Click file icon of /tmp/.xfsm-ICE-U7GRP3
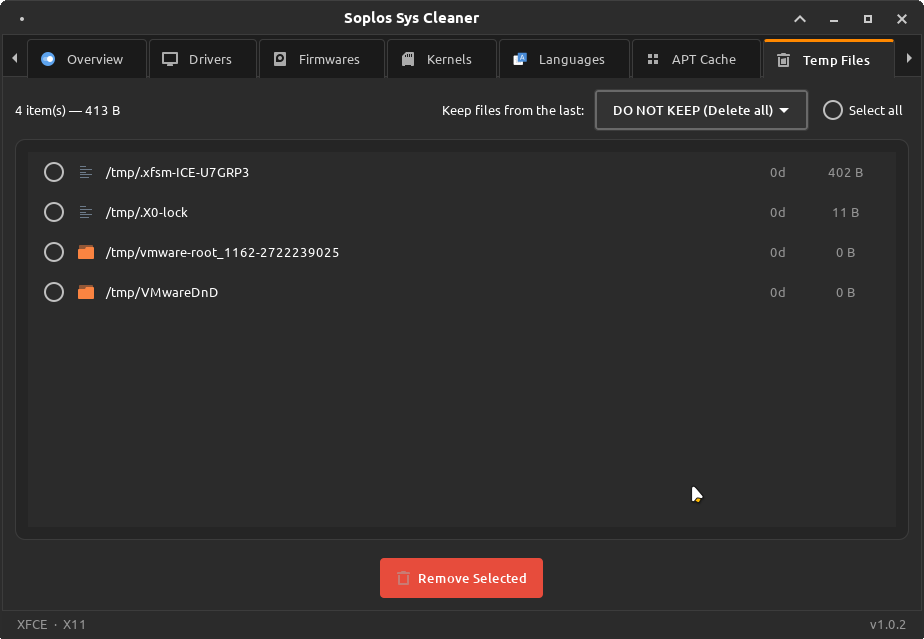The height and width of the screenshot is (639, 924). (85, 172)
